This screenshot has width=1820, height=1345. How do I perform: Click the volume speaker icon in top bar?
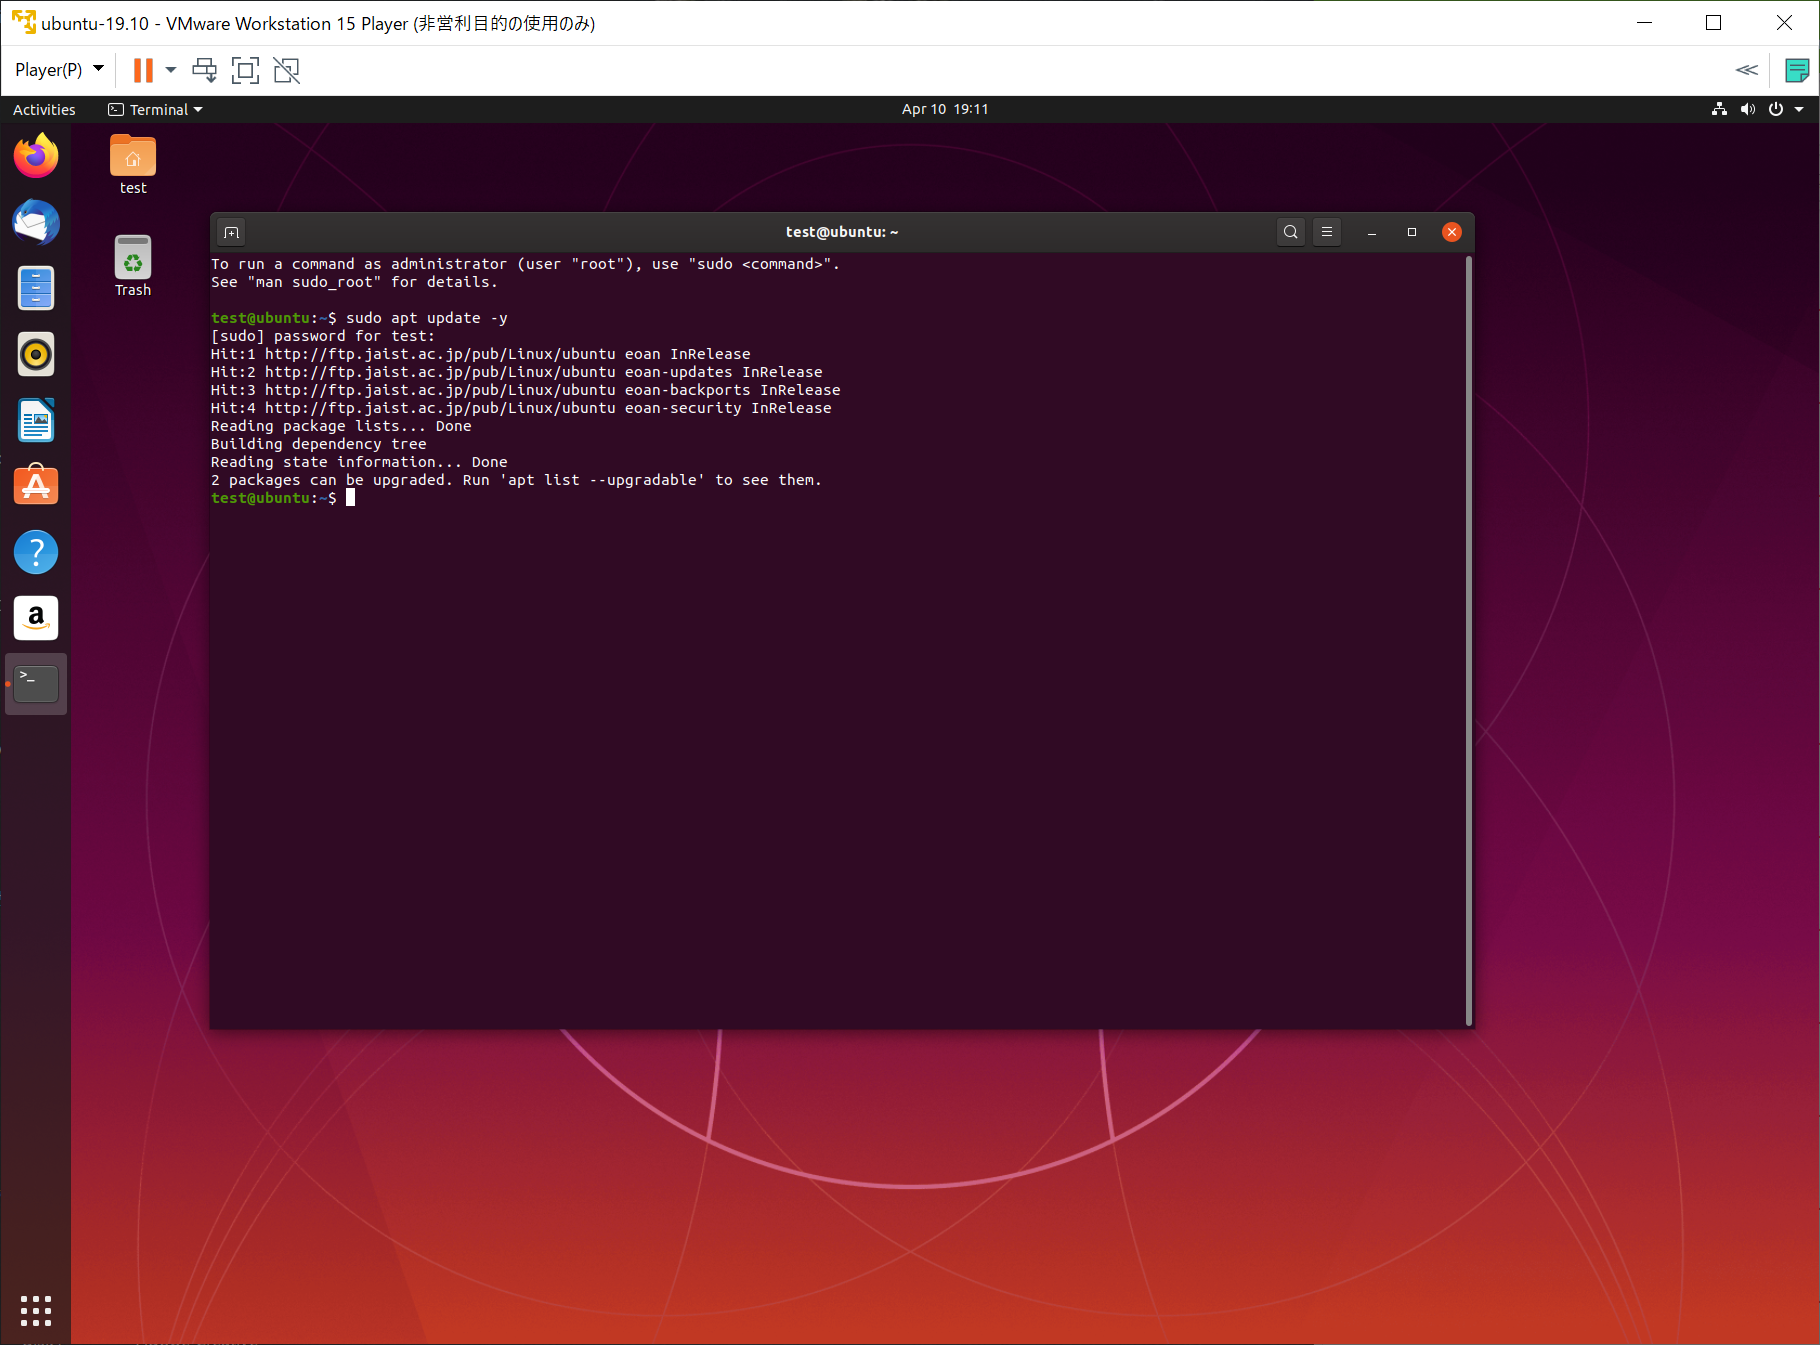point(1747,109)
